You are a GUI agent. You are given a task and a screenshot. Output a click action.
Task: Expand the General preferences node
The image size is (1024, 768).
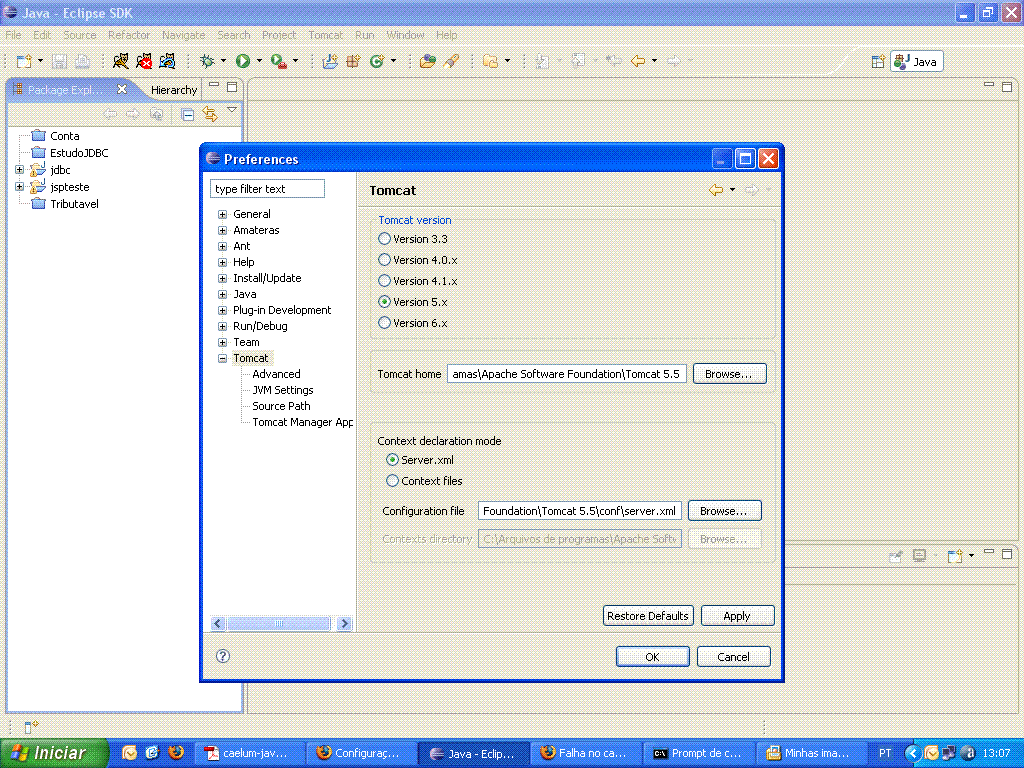pyautogui.click(x=223, y=214)
